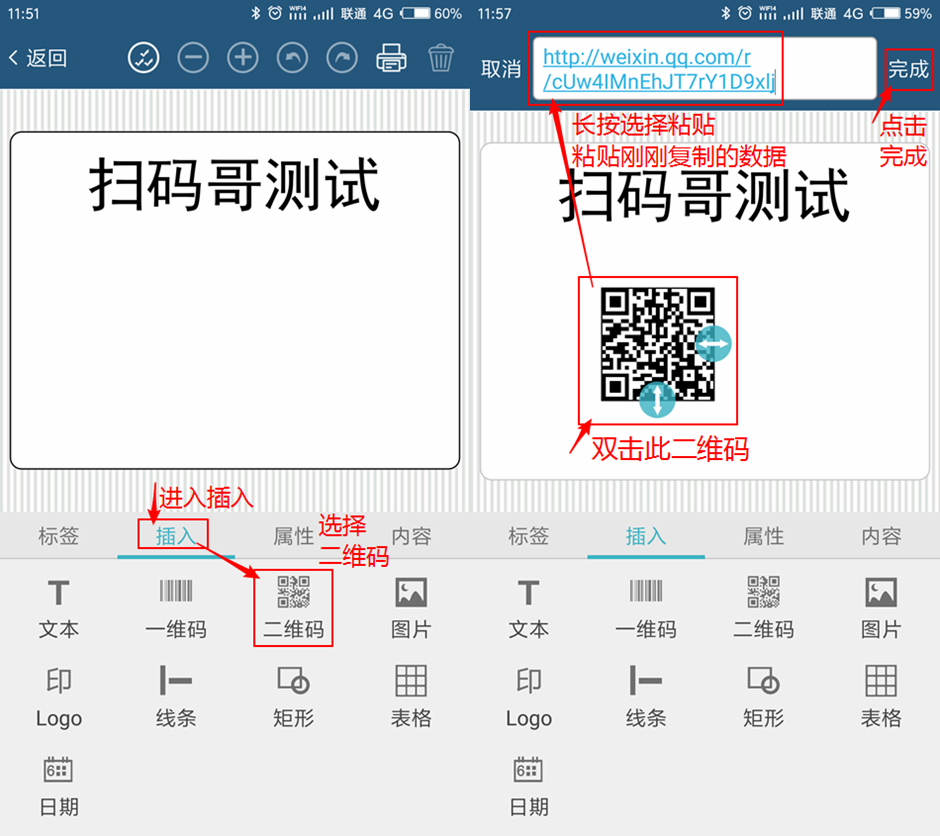The image size is (940, 836).
Task: Tap the horizontal resize handle on the QR code
Action: (x=713, y=344)
